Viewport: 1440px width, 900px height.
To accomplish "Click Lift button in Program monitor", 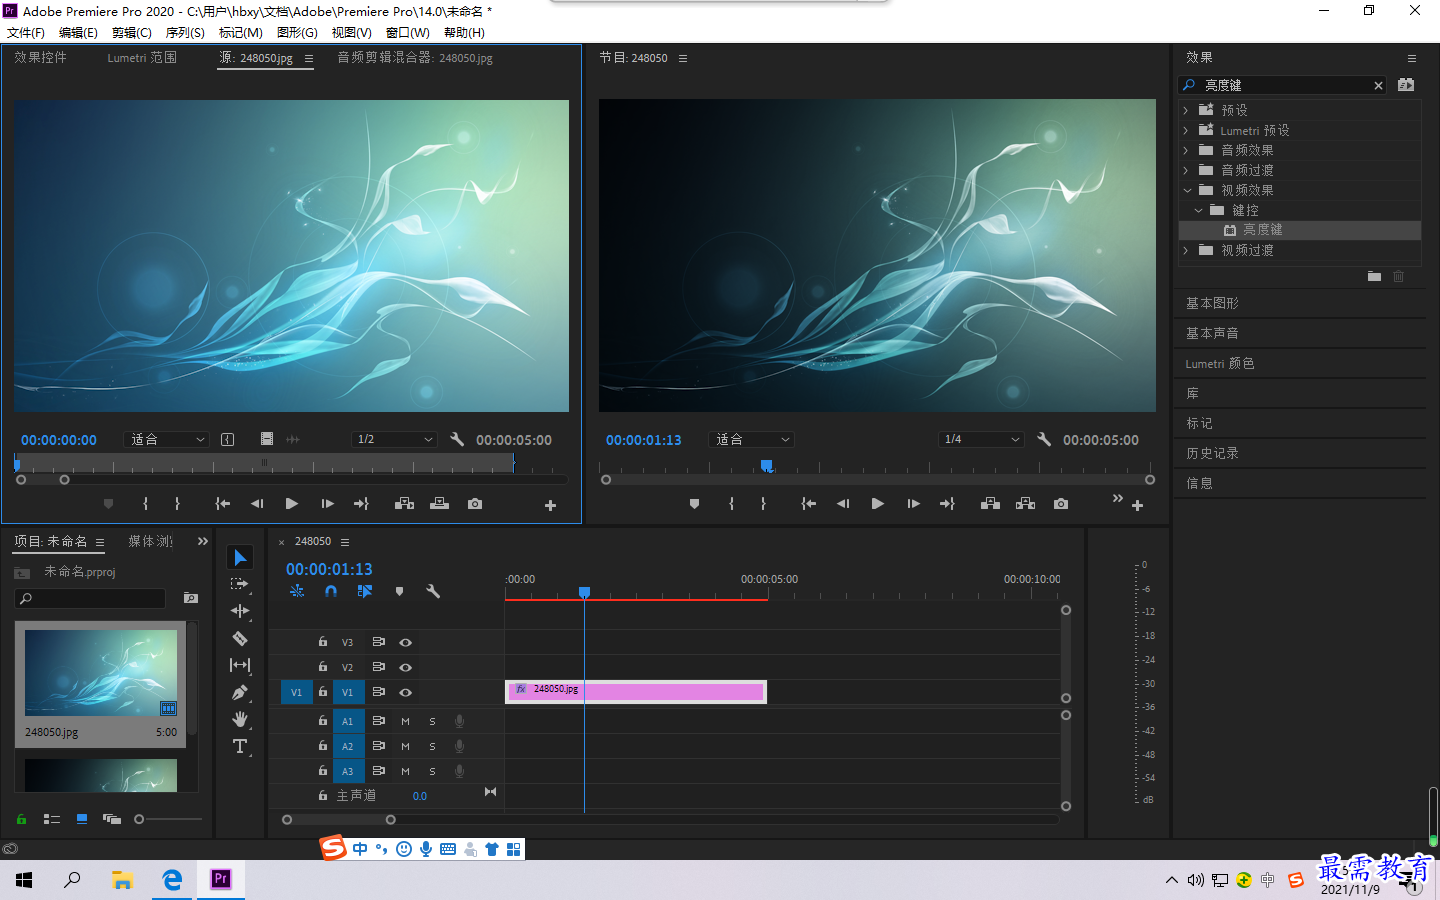I will pyautogui.click(x=990, y=504).
